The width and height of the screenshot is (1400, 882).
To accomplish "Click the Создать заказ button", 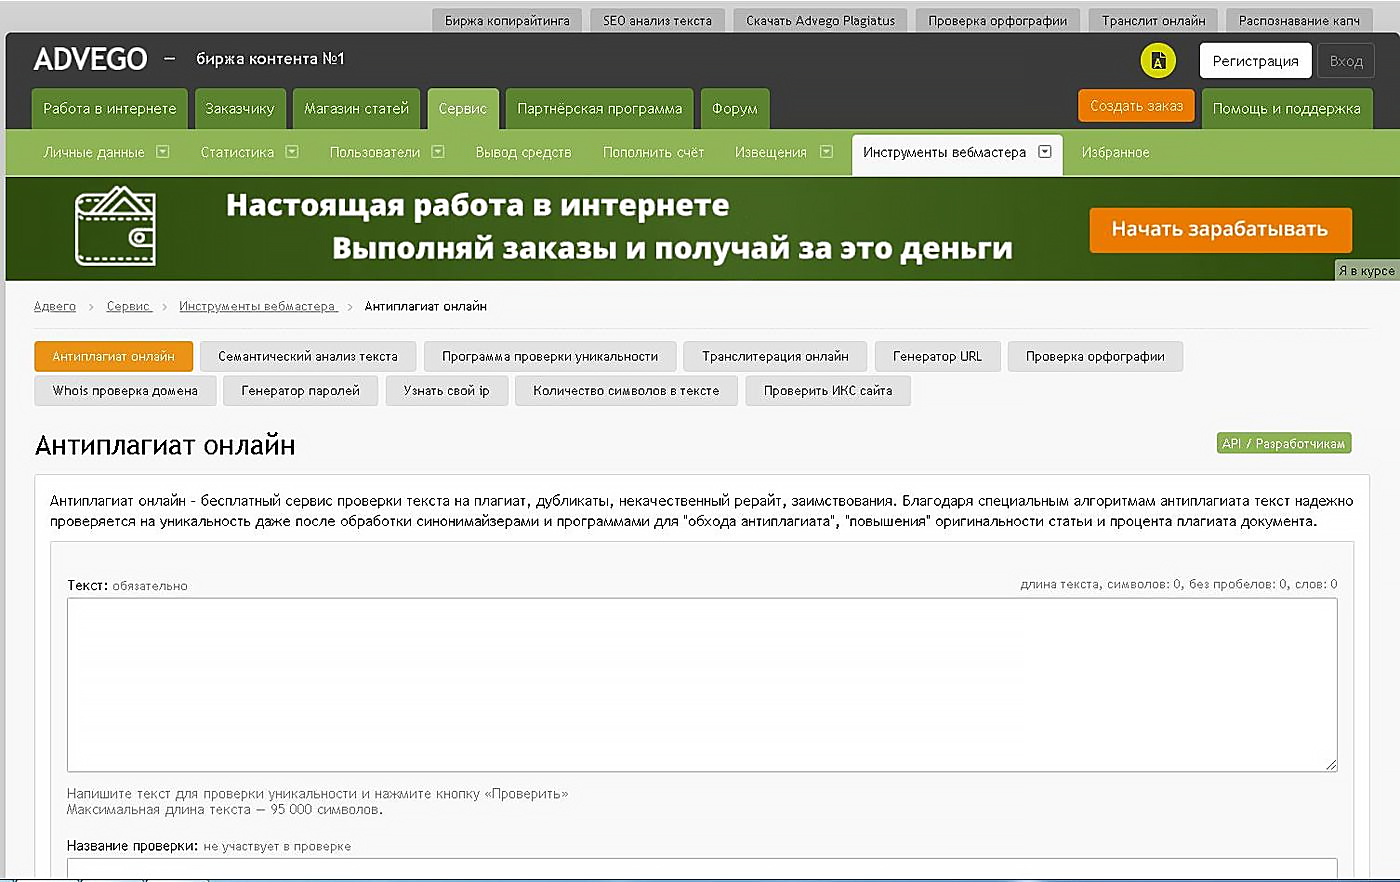I will point(1136,106).
